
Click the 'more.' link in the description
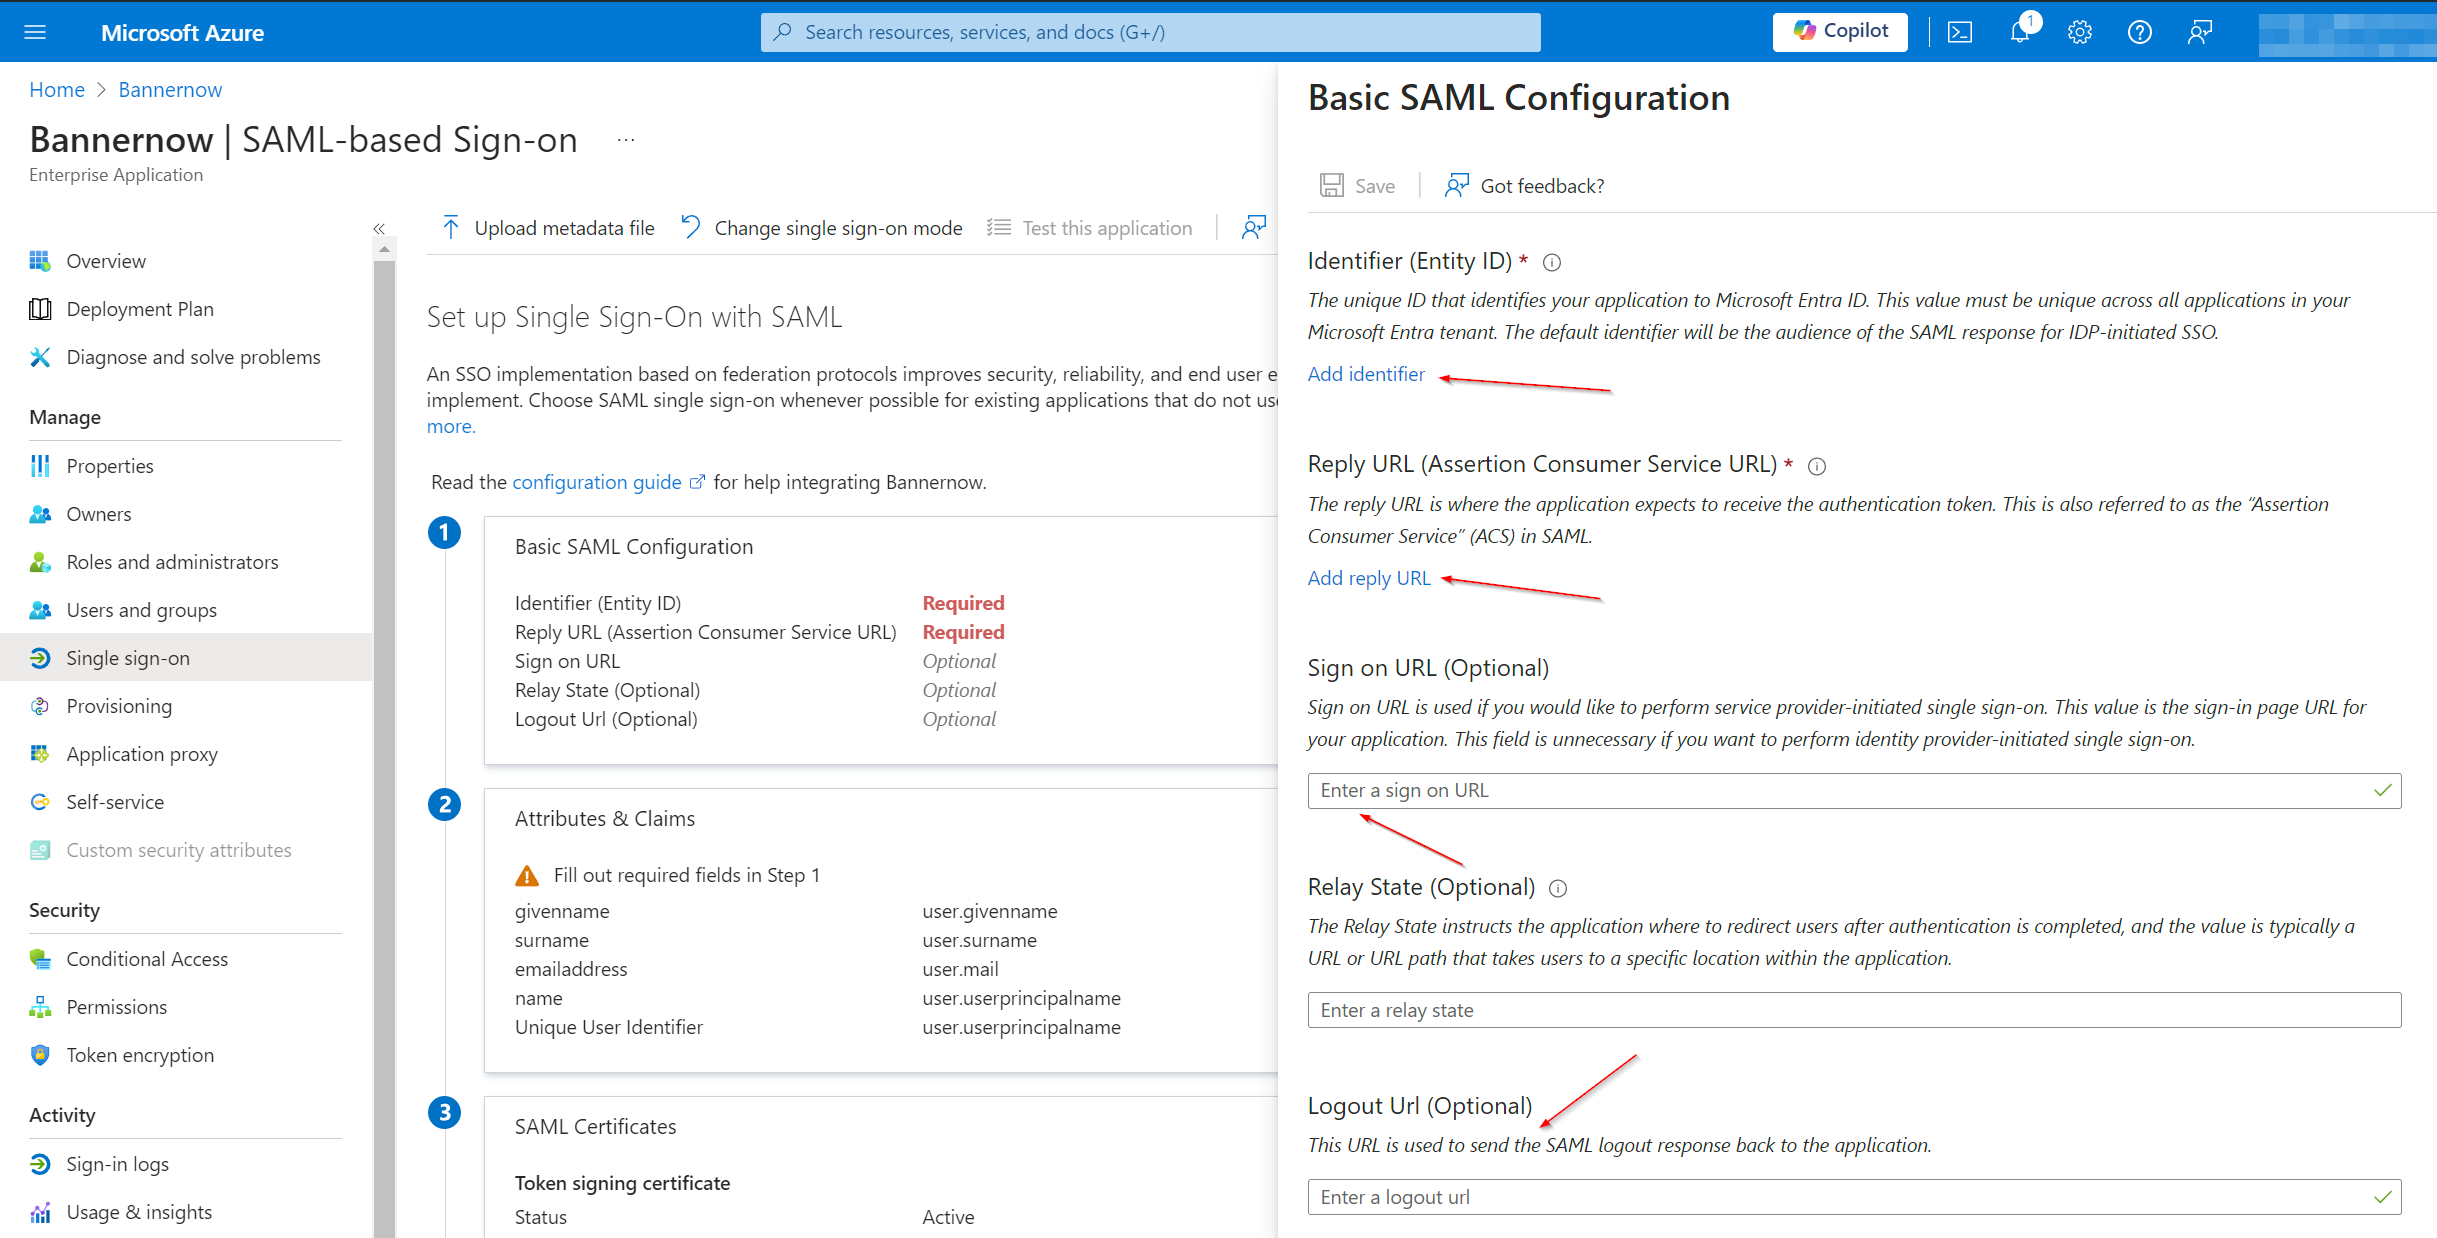click(451, 426)
